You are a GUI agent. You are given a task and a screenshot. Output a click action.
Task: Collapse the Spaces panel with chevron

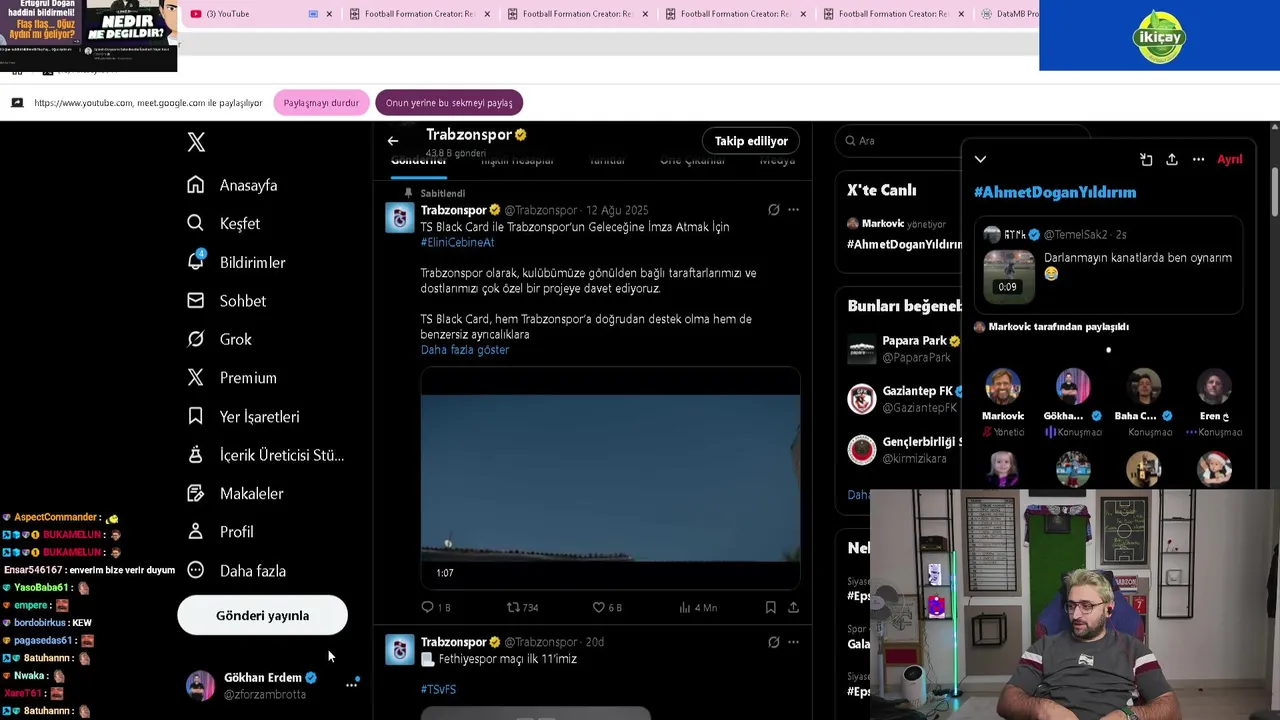980,159
